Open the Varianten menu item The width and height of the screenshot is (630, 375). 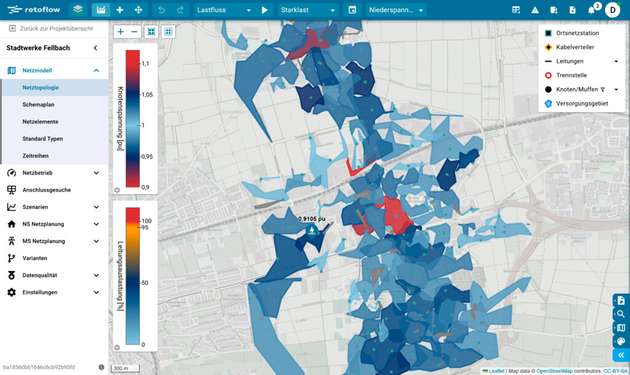(x=54, y=258)
